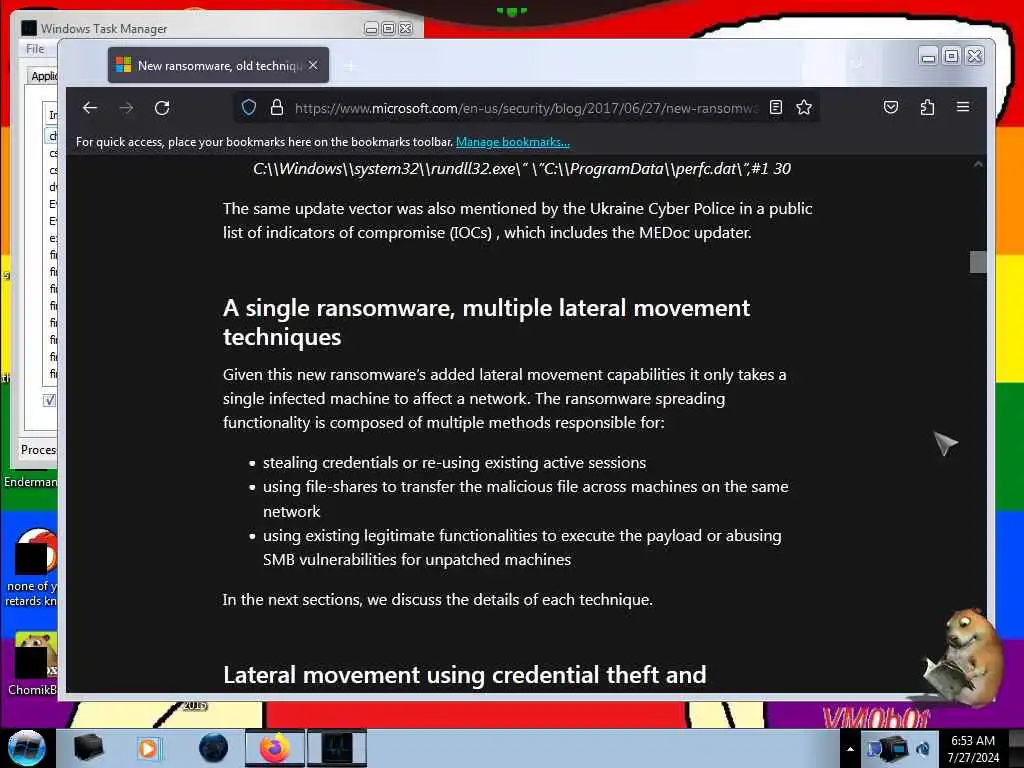This screenshot has width=1024, height=768.
Task: Open the extensions puzzle menu
Action: [927, 108]
